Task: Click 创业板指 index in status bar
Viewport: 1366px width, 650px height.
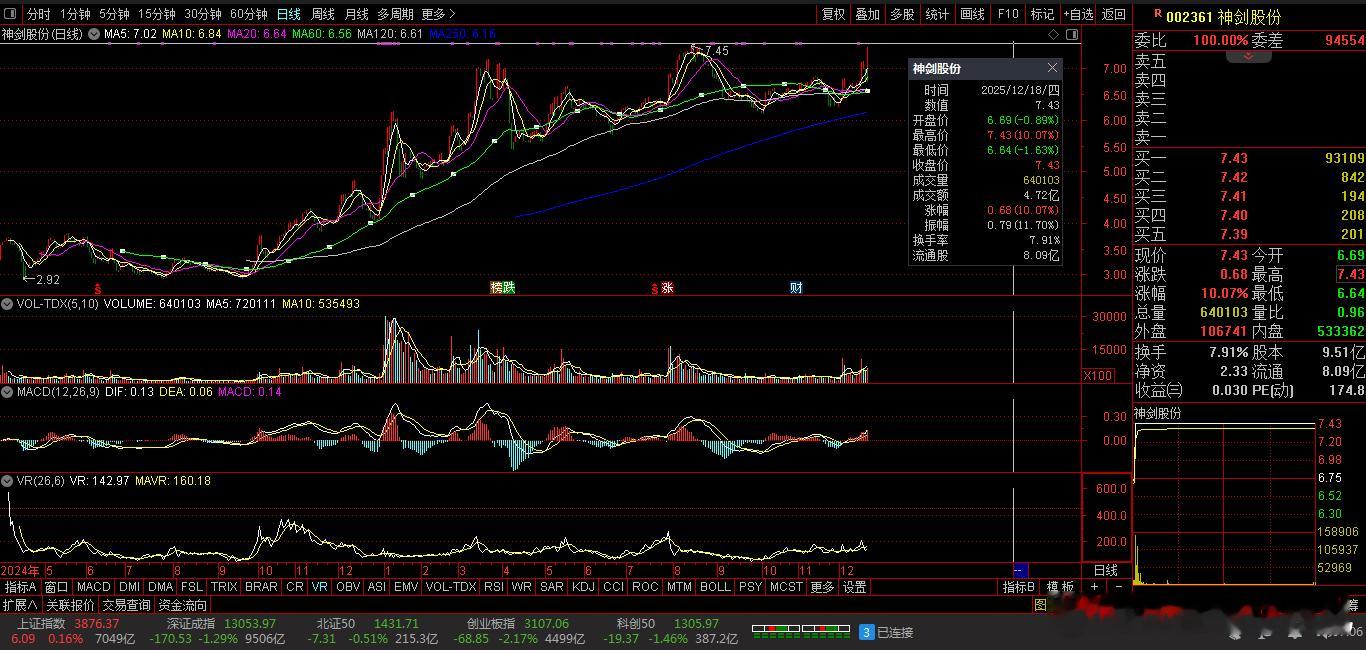Action: [492, 623]
